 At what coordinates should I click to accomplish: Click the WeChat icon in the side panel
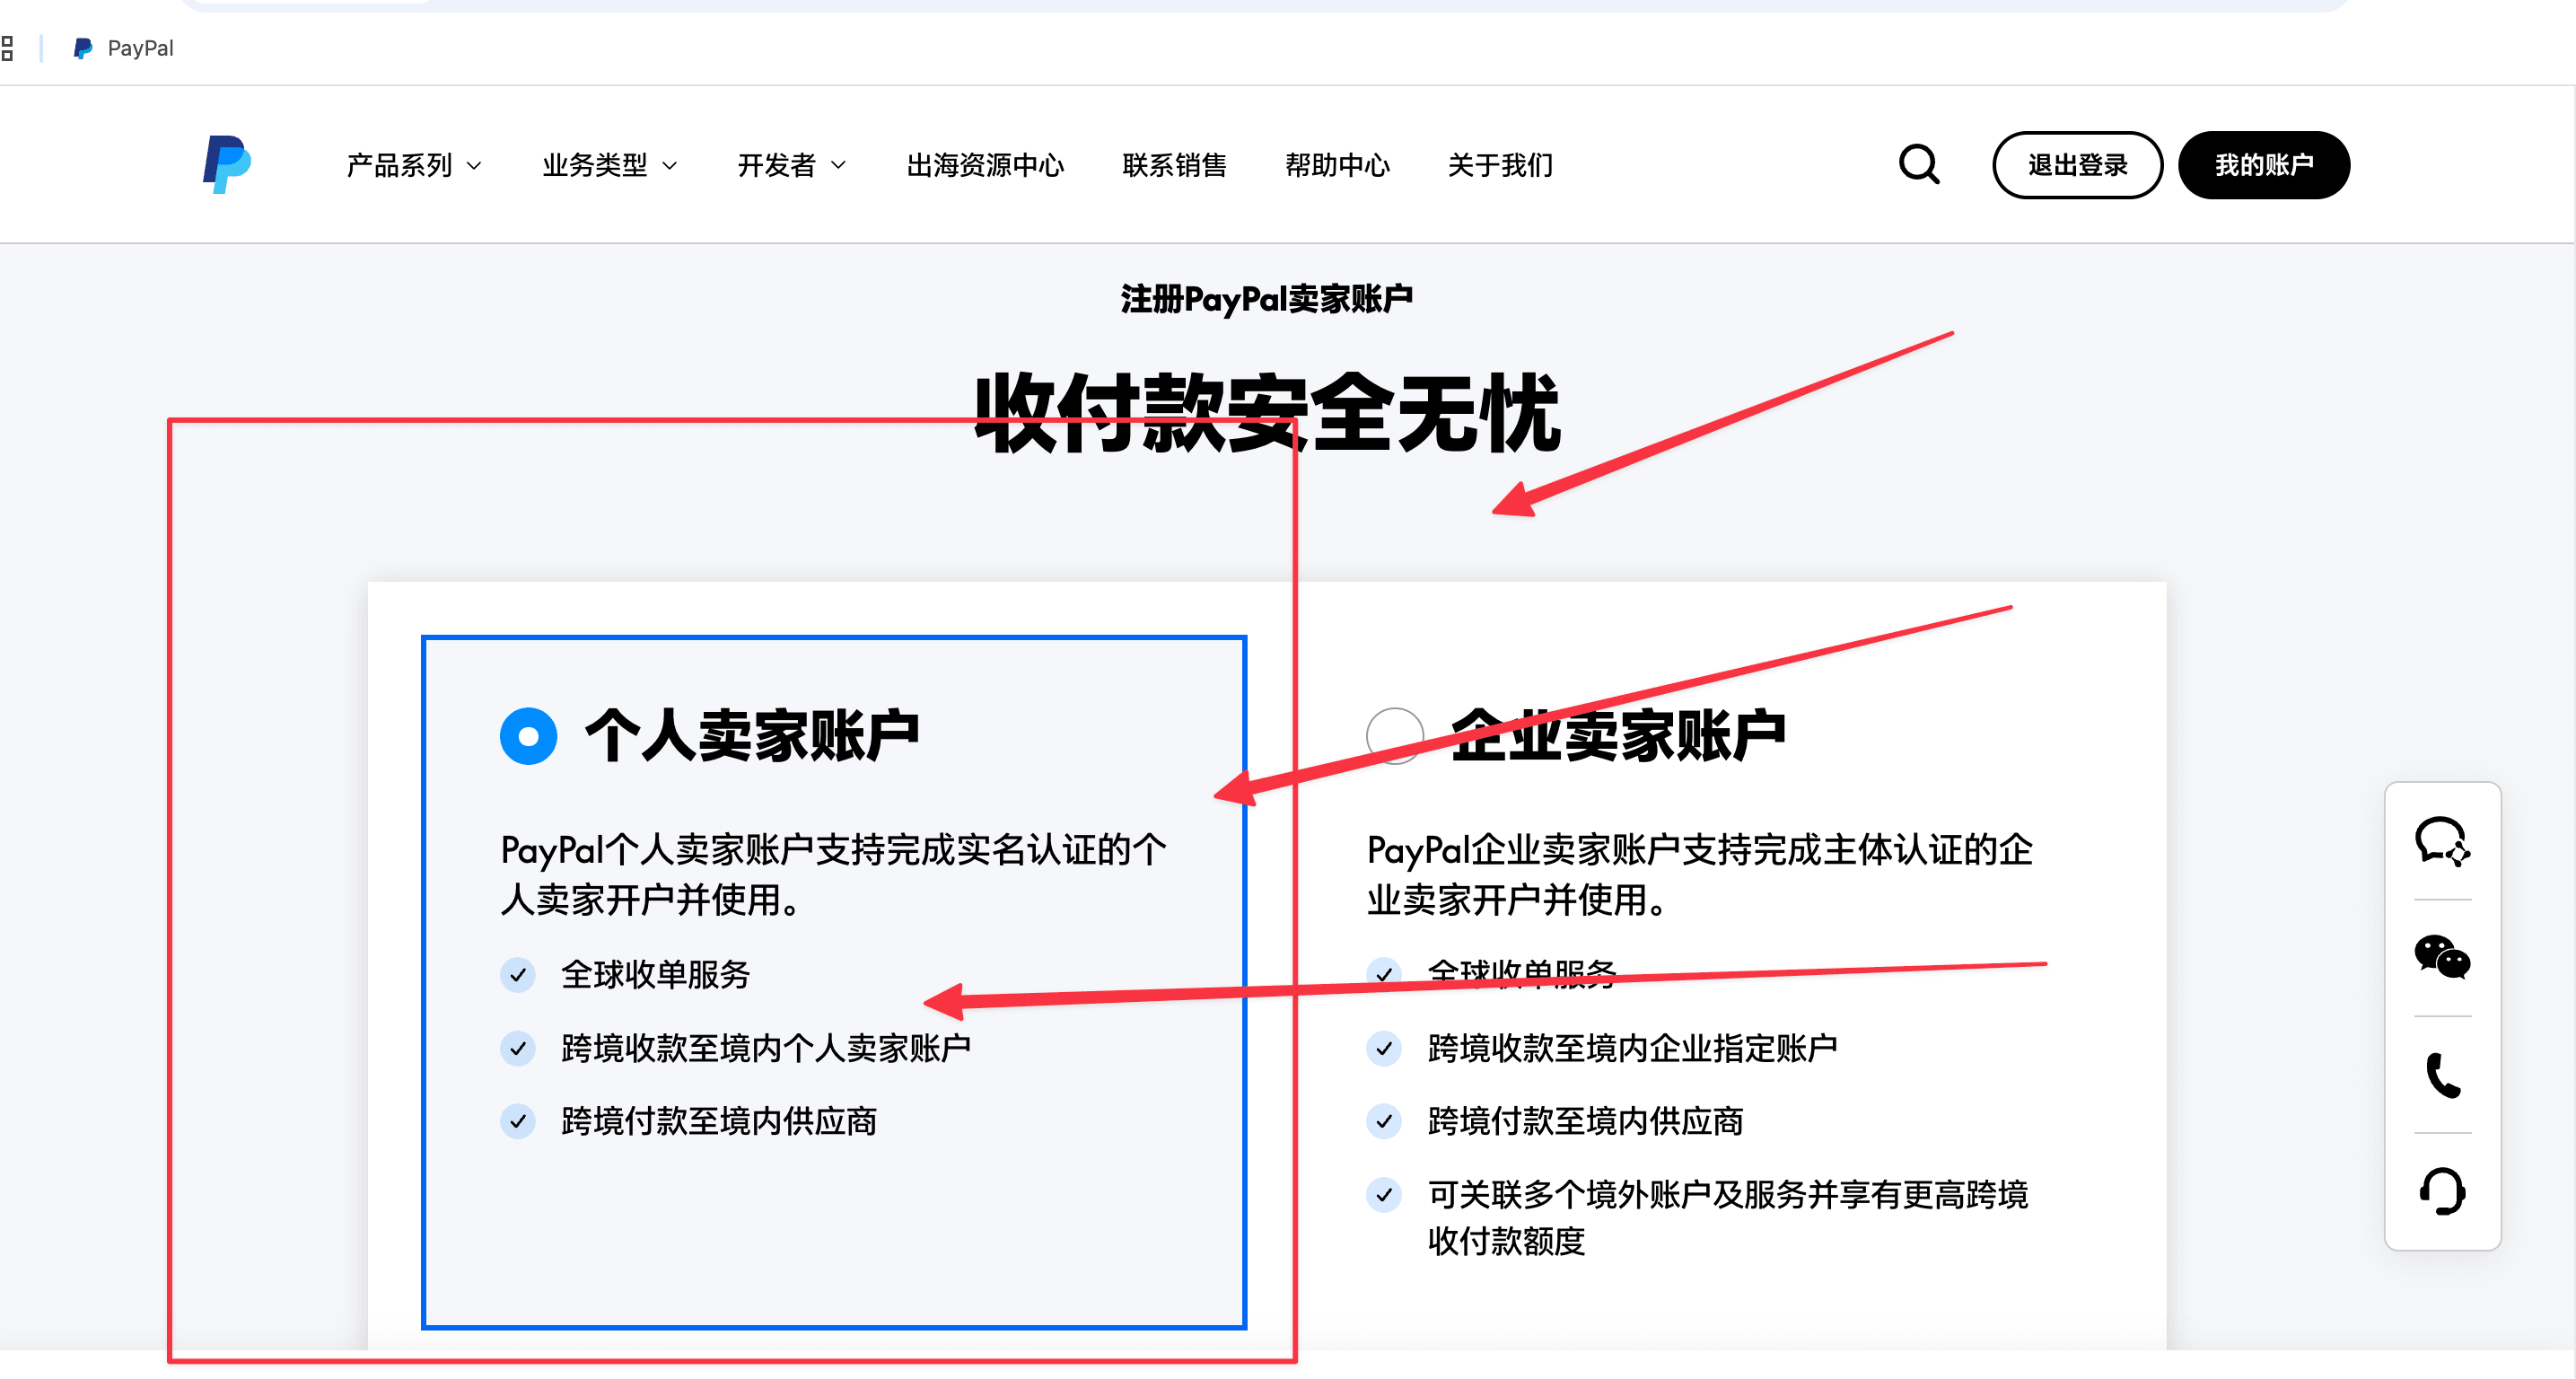tap(2441, 958)
